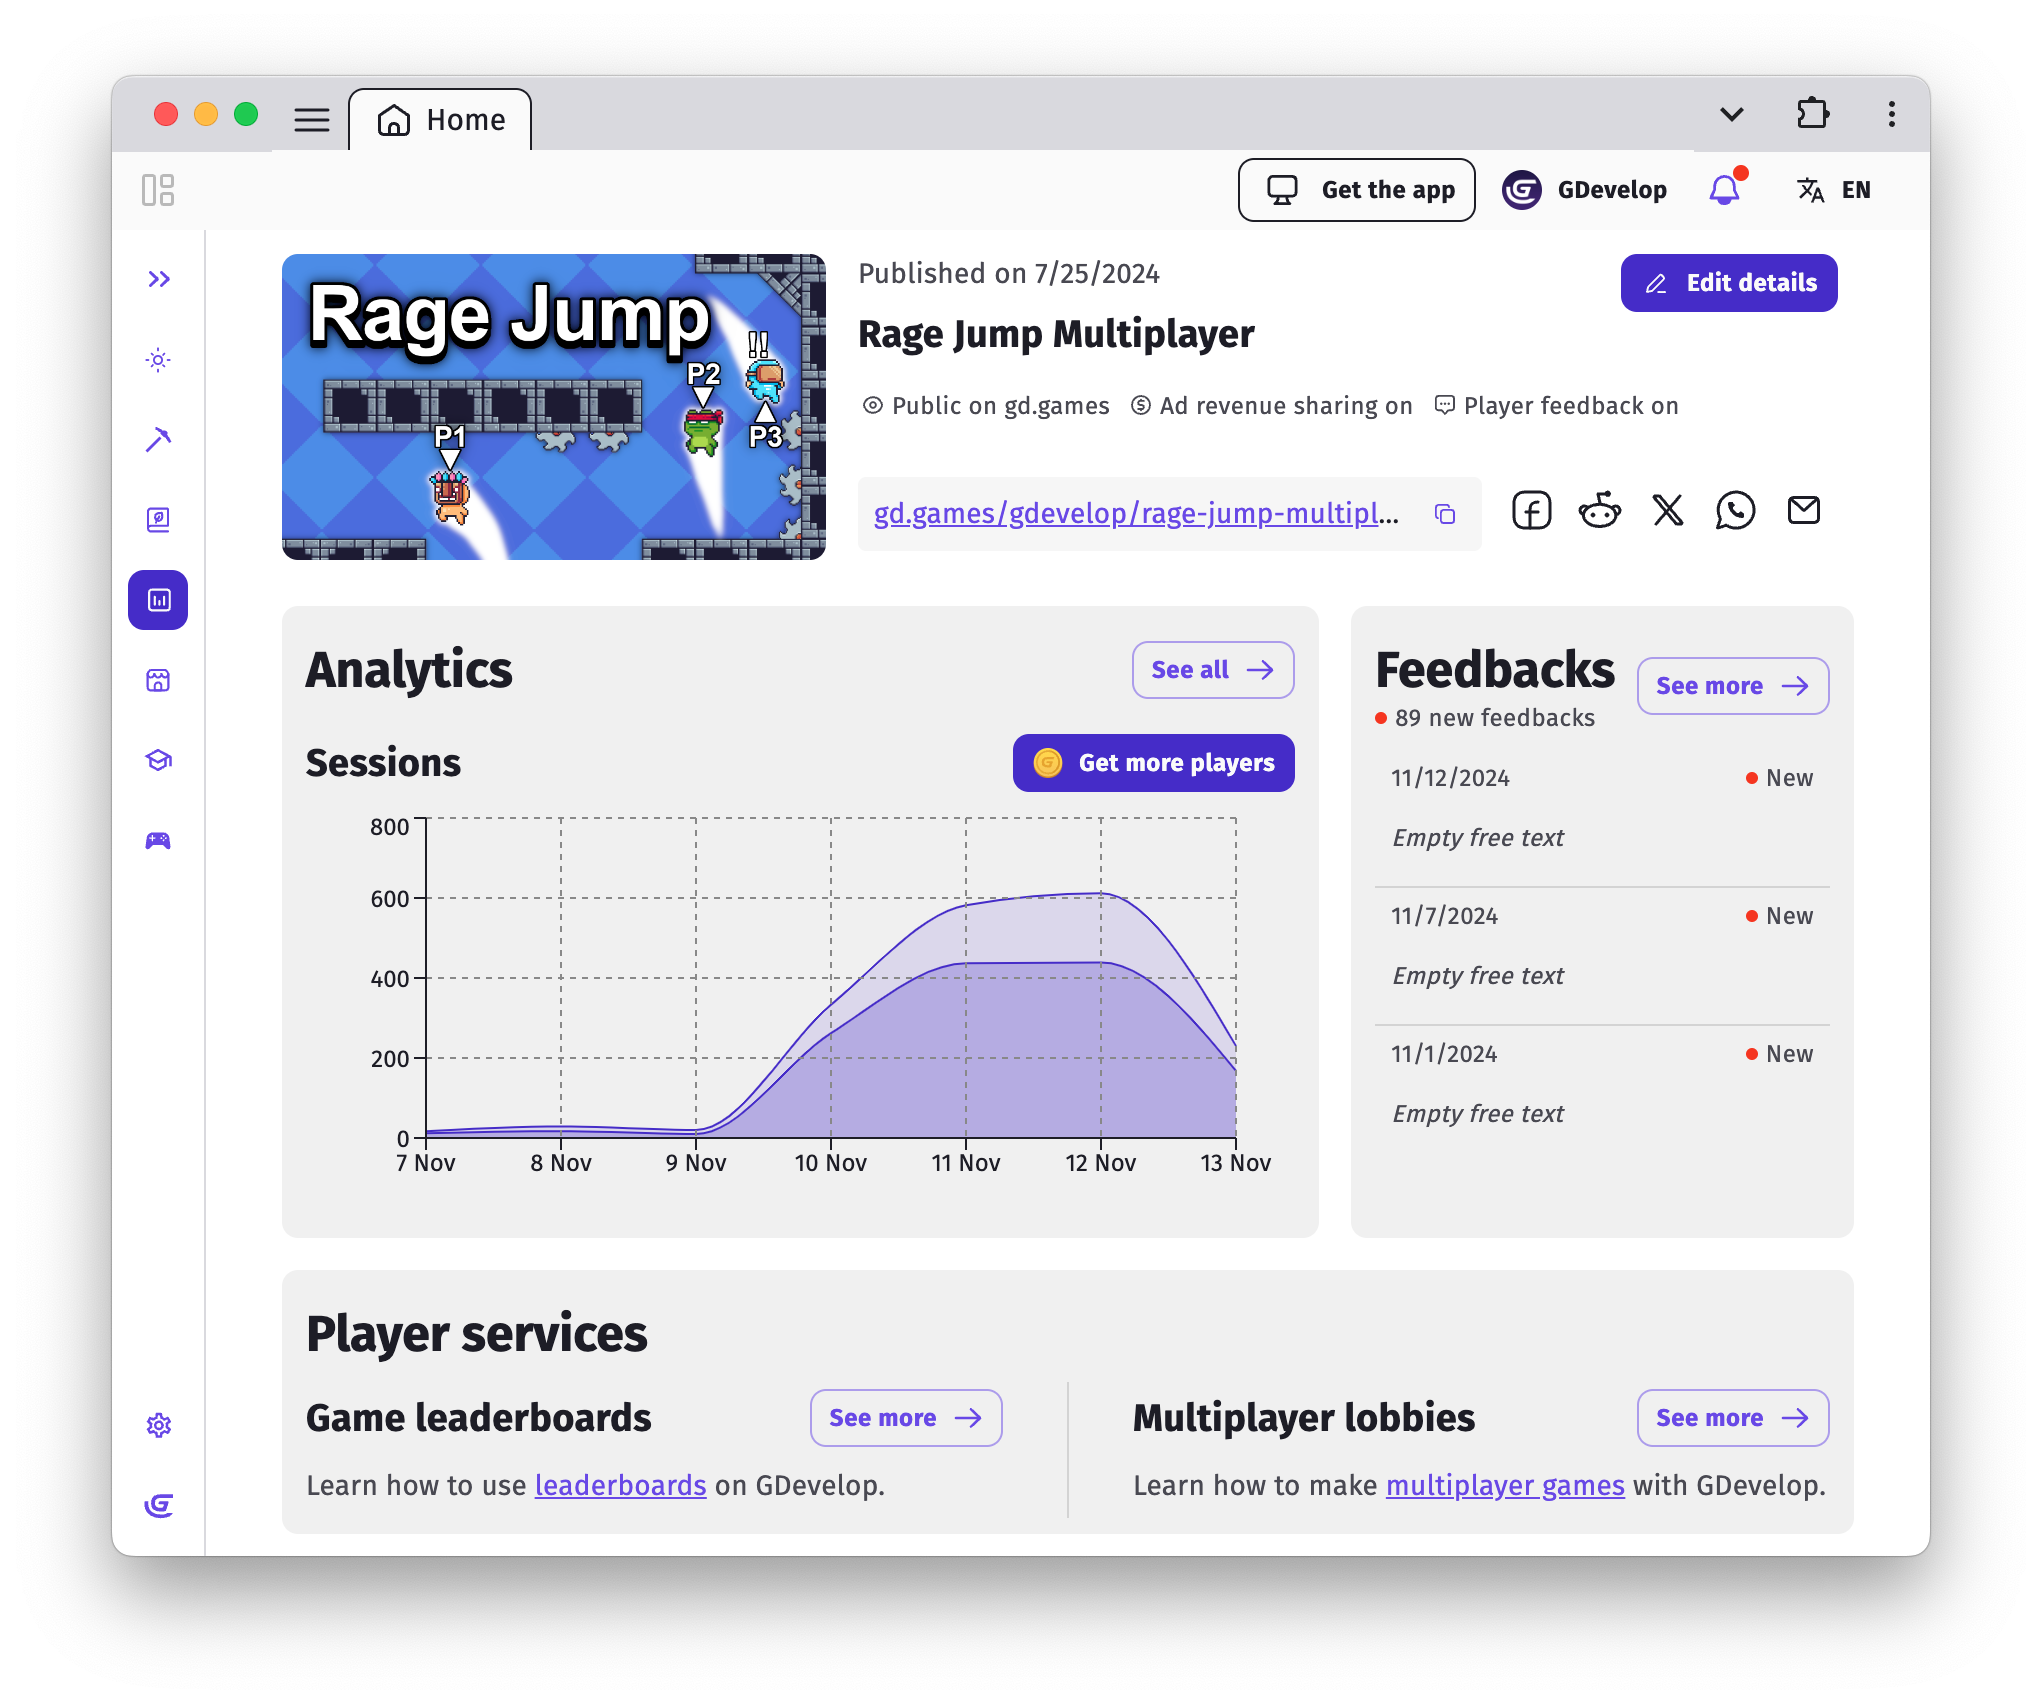
Task: Open preferences gear in sidebar
Action: click(x=158, y=1425)
